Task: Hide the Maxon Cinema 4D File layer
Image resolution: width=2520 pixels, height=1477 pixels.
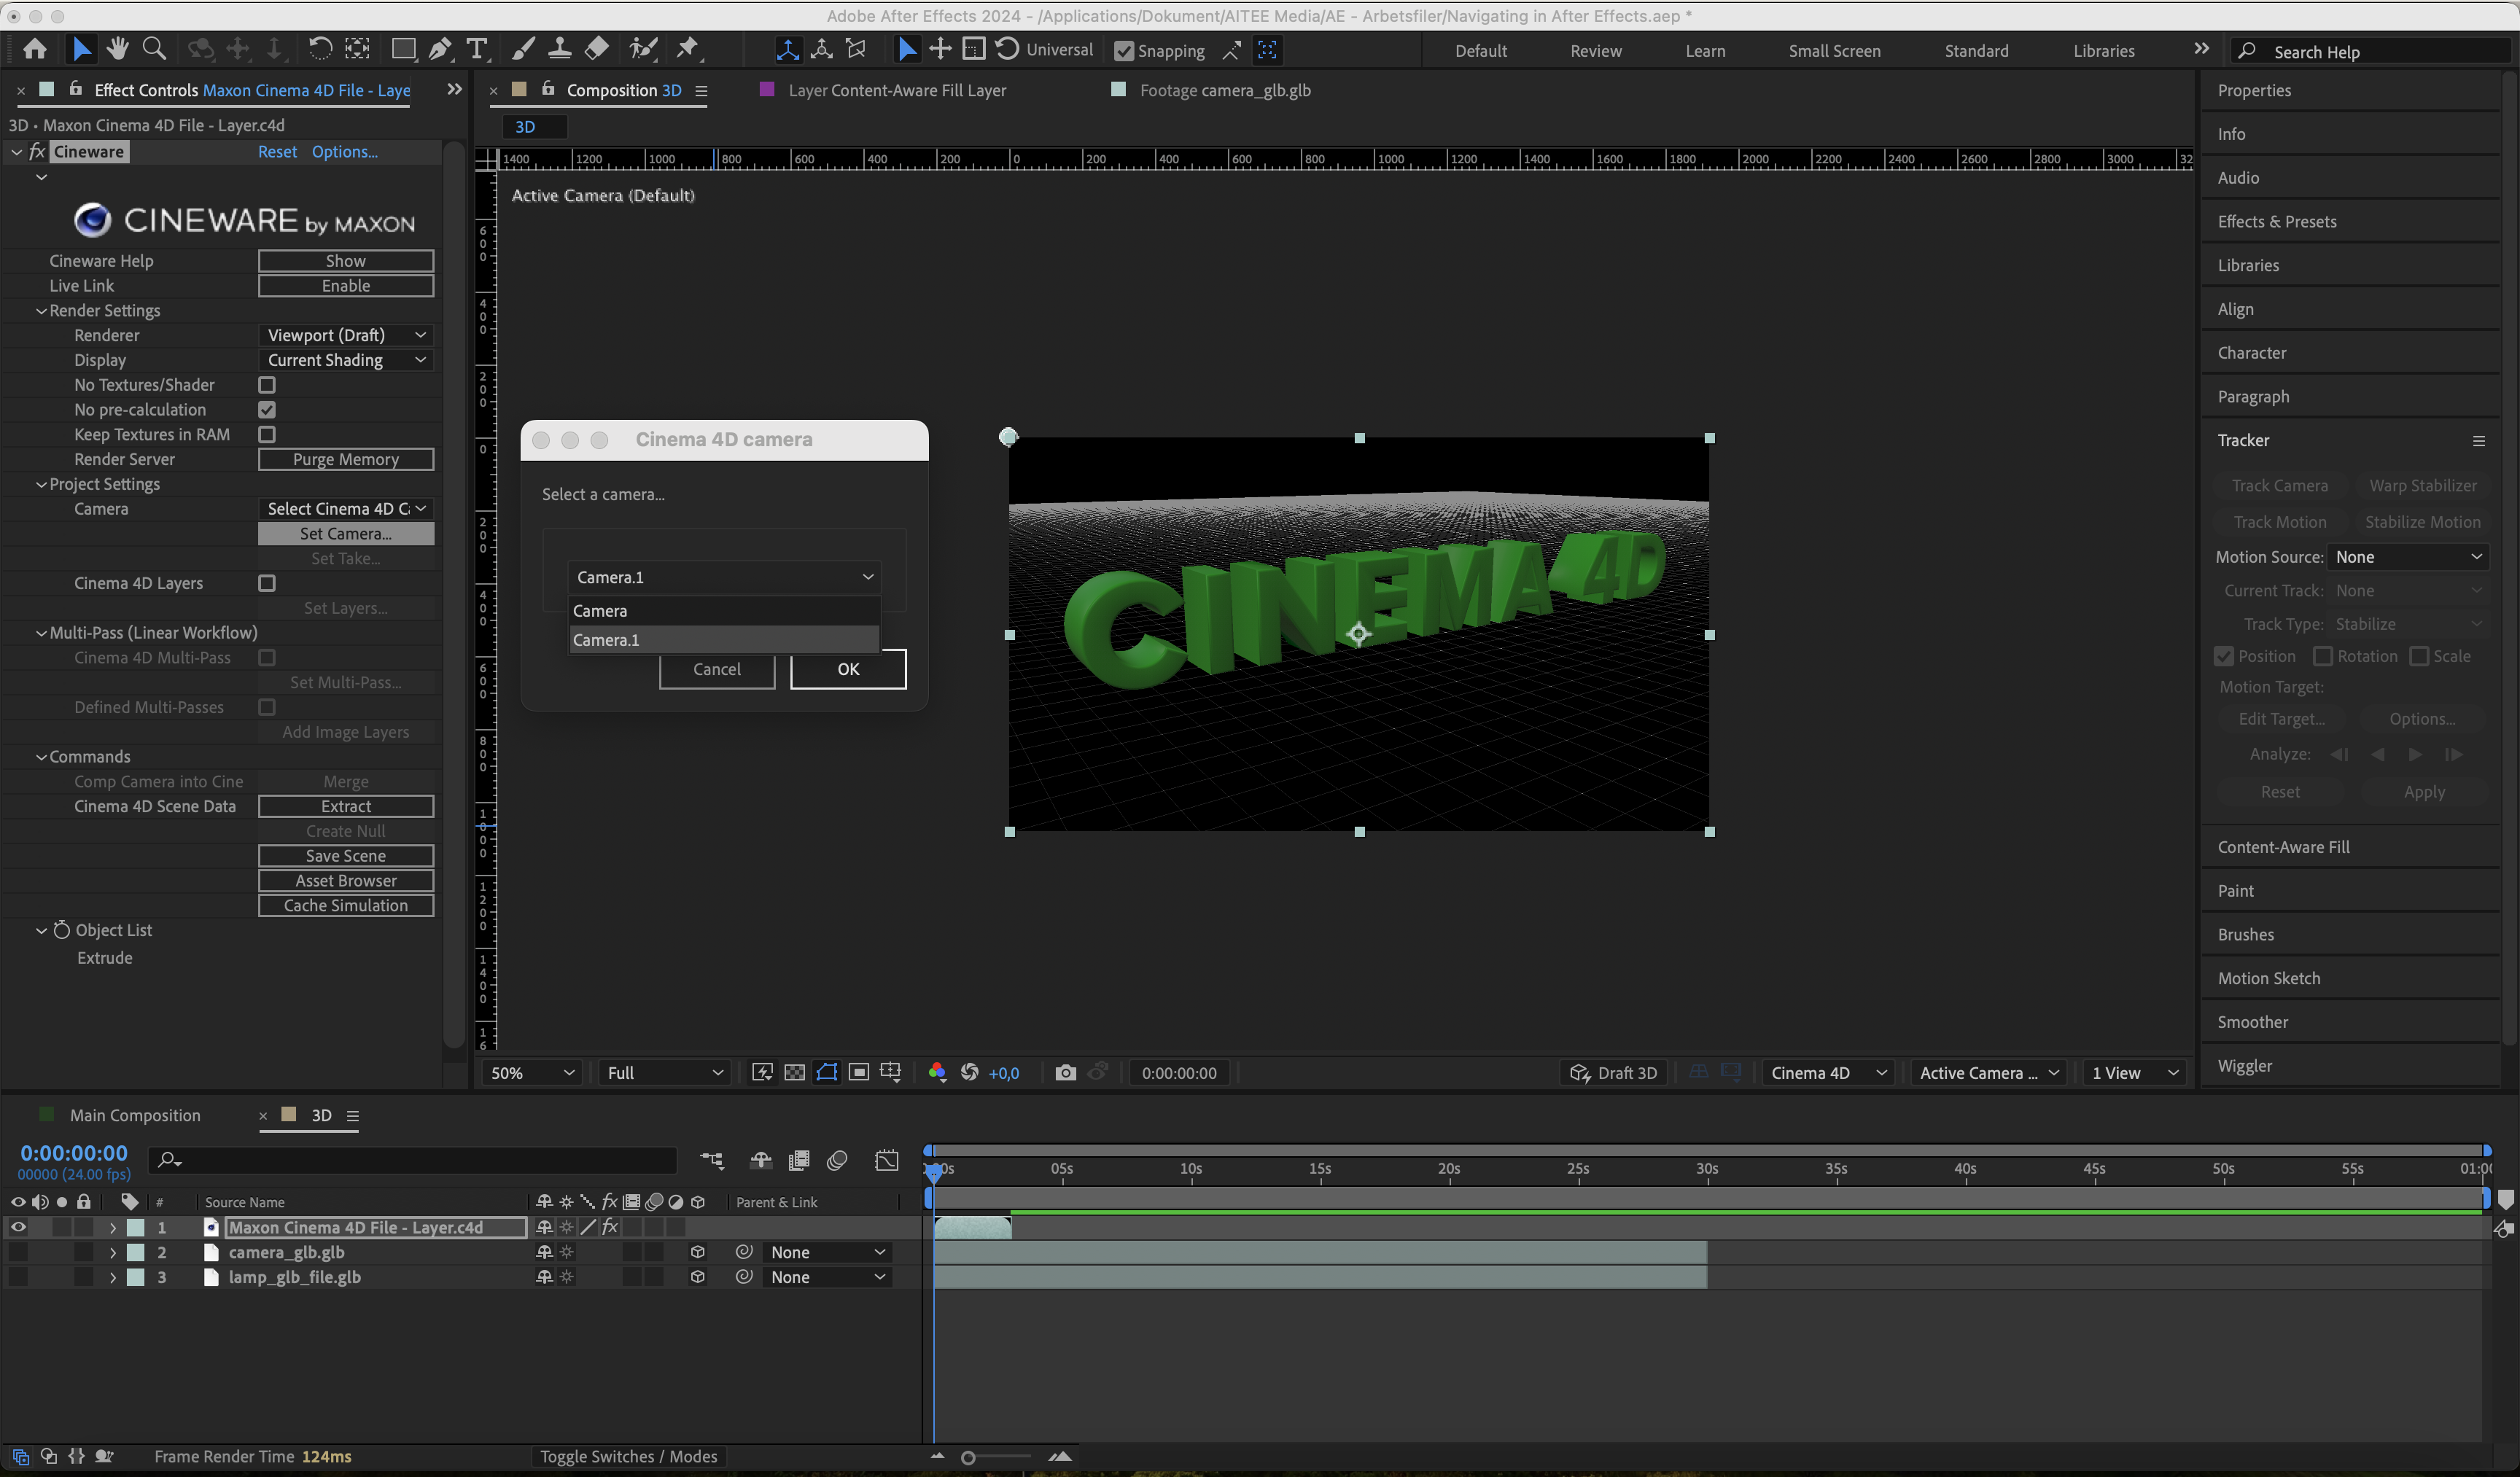Action: pos(18,1227)
